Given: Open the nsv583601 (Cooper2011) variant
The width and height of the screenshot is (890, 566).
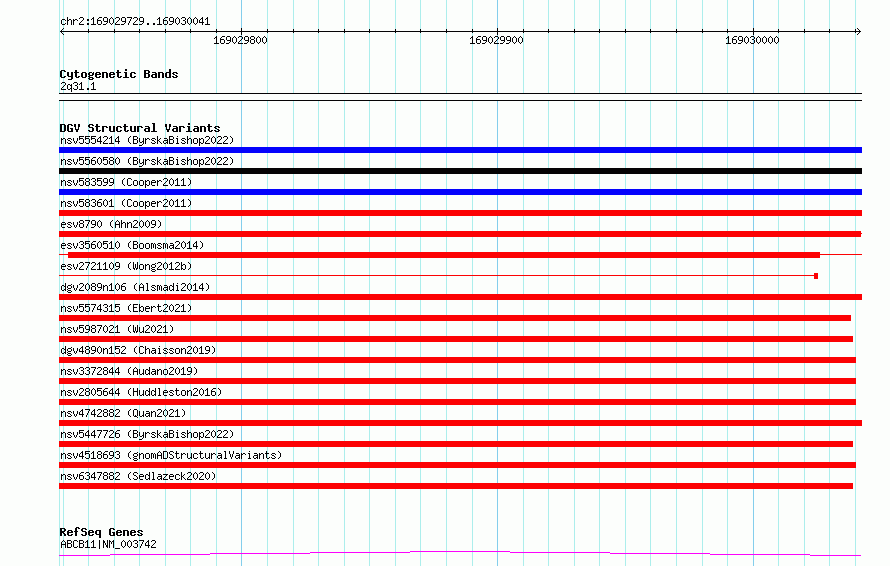Looking at the screenshot, I should [126, 203].
